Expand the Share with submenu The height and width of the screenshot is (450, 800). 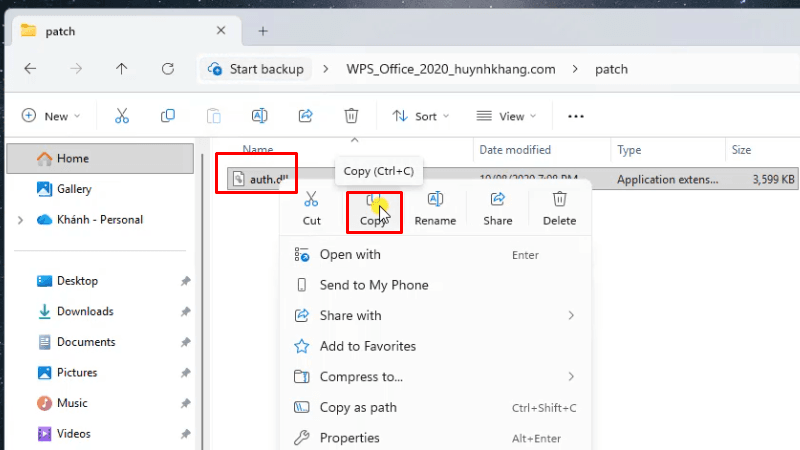571,316
